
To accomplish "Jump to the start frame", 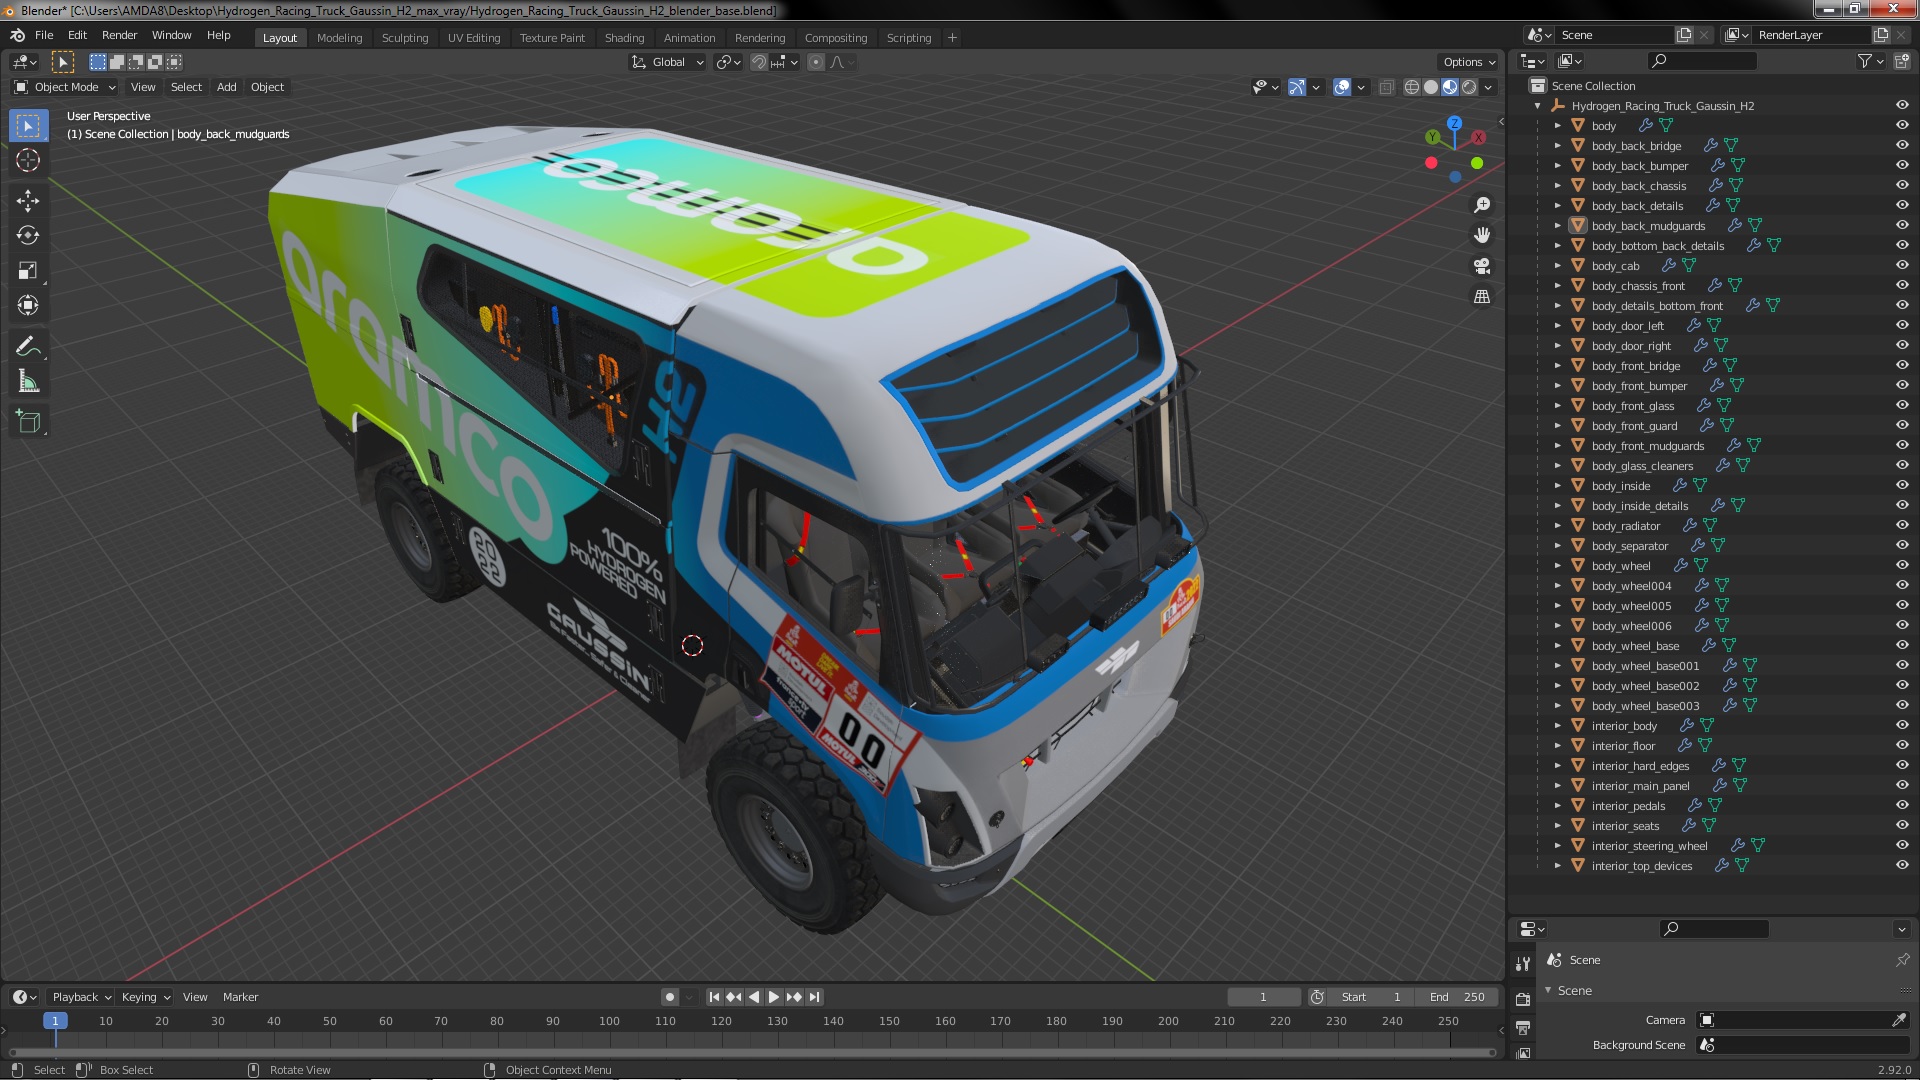I will (714, 997).
